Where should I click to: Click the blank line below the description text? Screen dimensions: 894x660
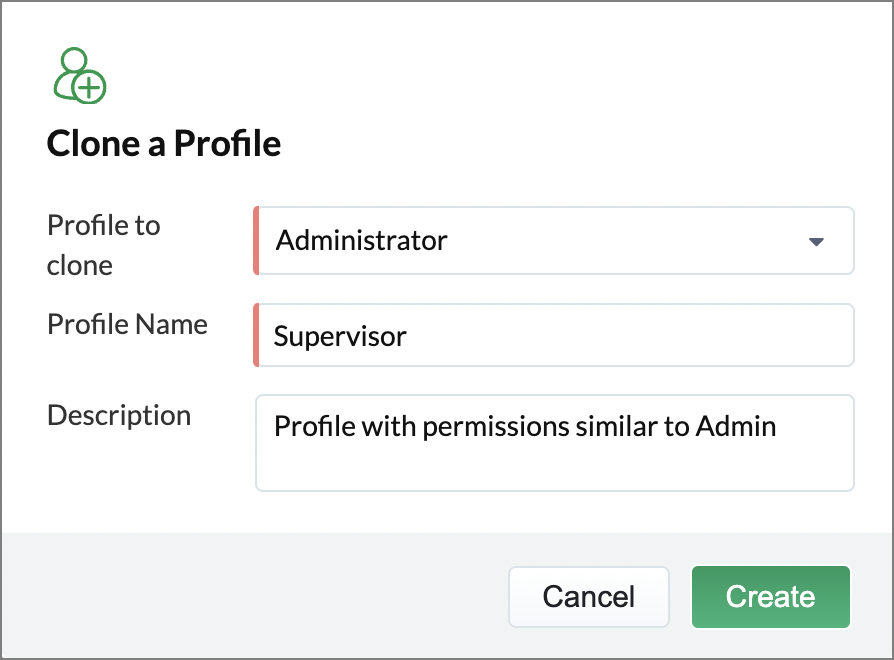click(555, 467)
